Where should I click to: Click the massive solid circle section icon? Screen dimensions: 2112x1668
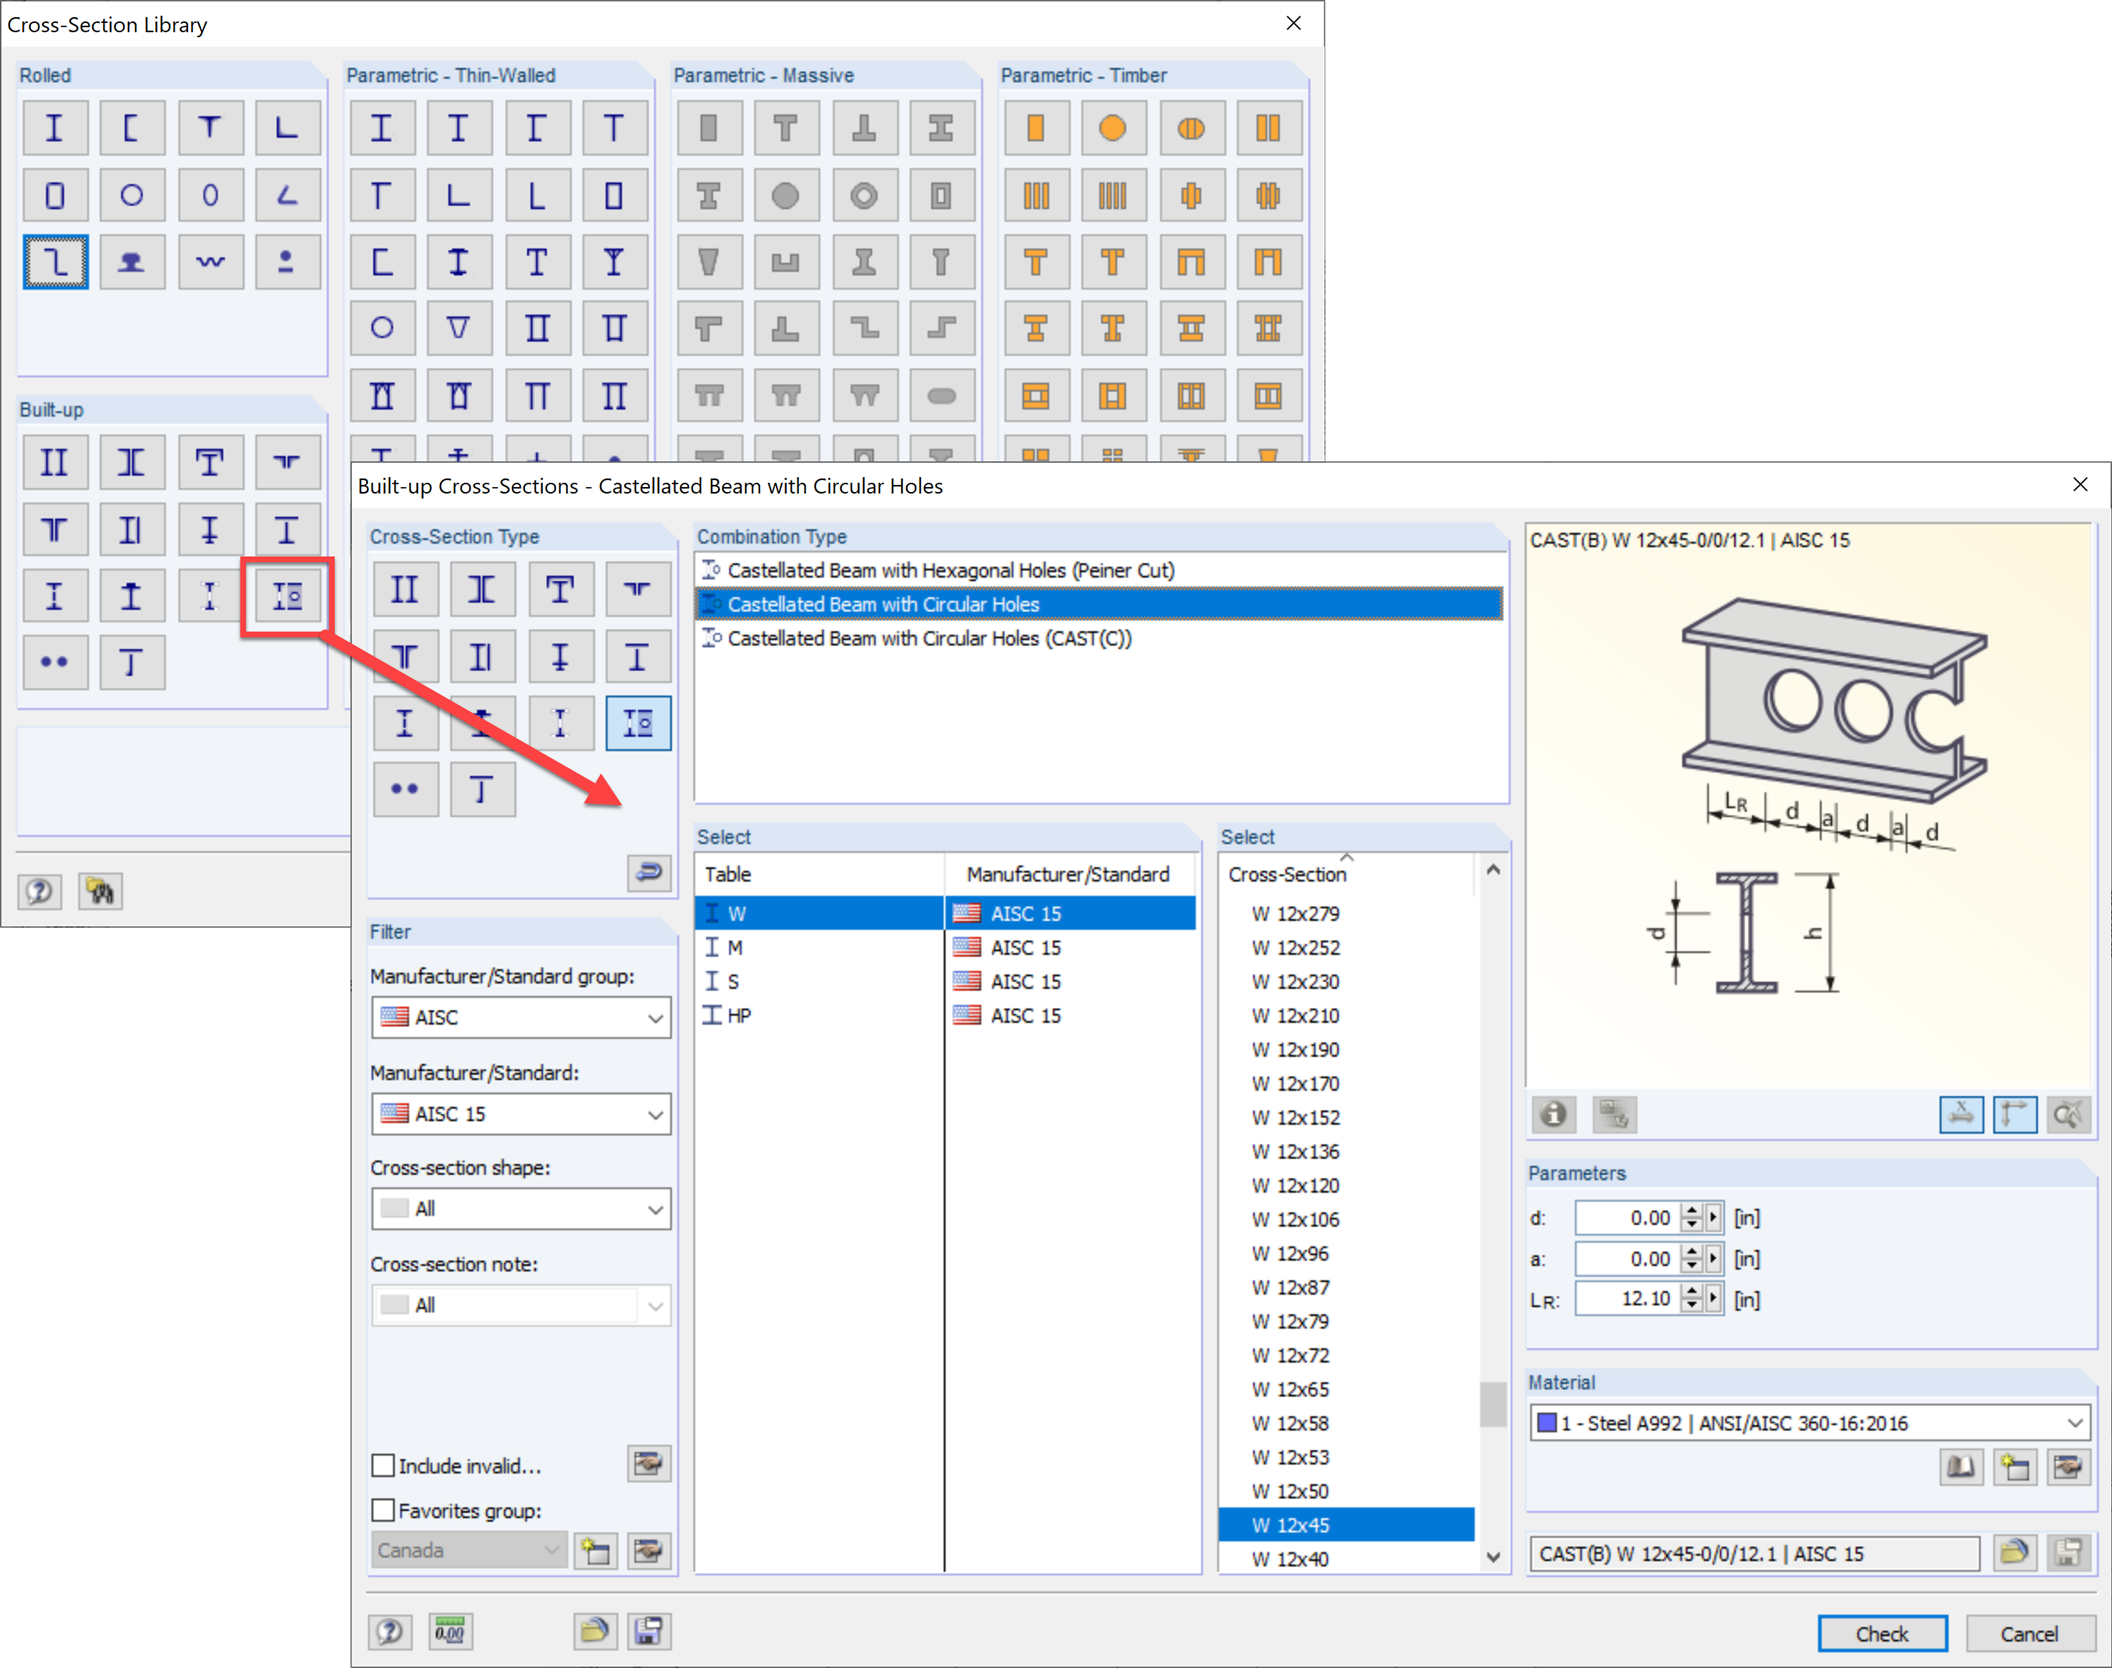786,195
